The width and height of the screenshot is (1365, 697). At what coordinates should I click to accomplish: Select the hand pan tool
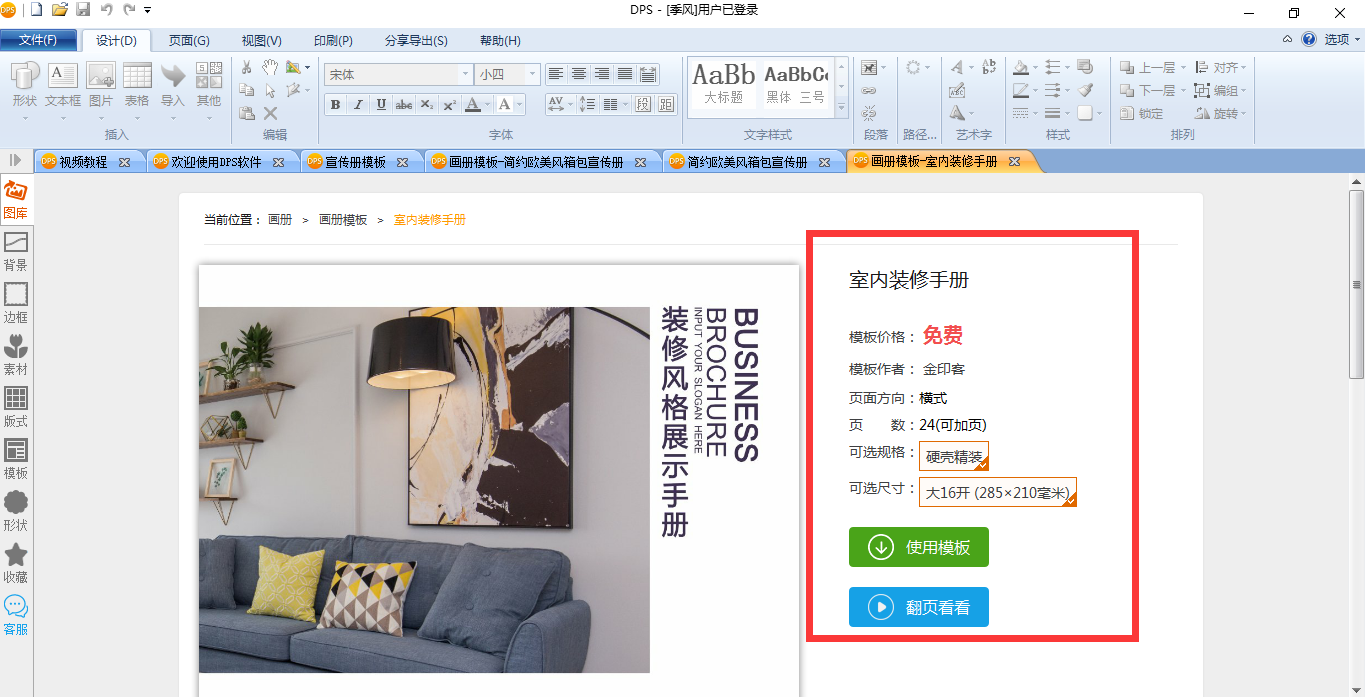[x=270, y=67]
